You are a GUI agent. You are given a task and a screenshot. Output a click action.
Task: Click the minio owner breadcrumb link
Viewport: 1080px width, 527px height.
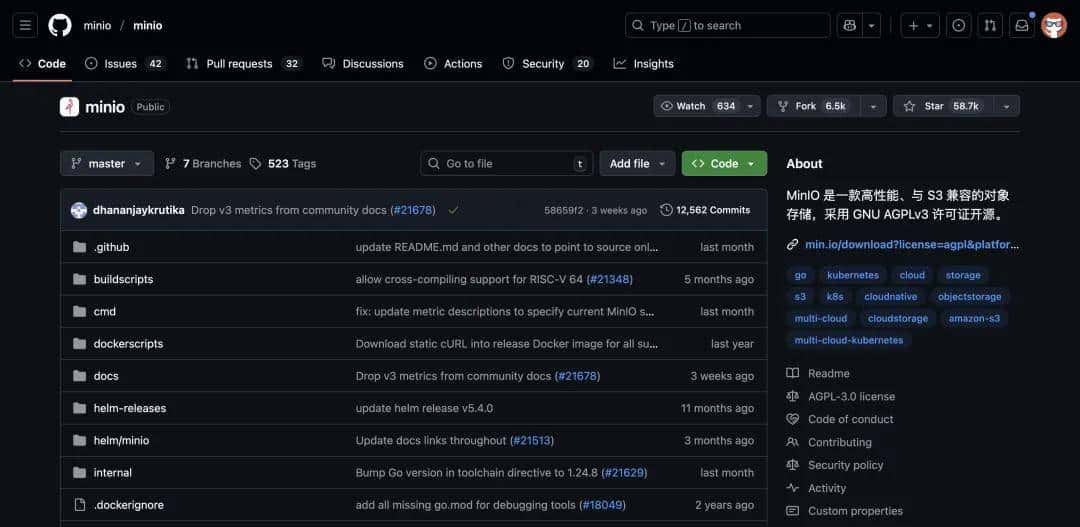(x=97, y=25)
